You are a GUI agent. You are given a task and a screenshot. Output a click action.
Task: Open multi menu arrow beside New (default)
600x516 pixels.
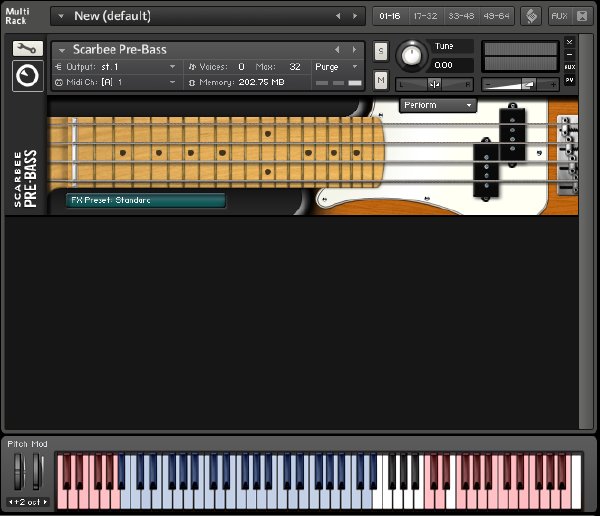[61, 16]
